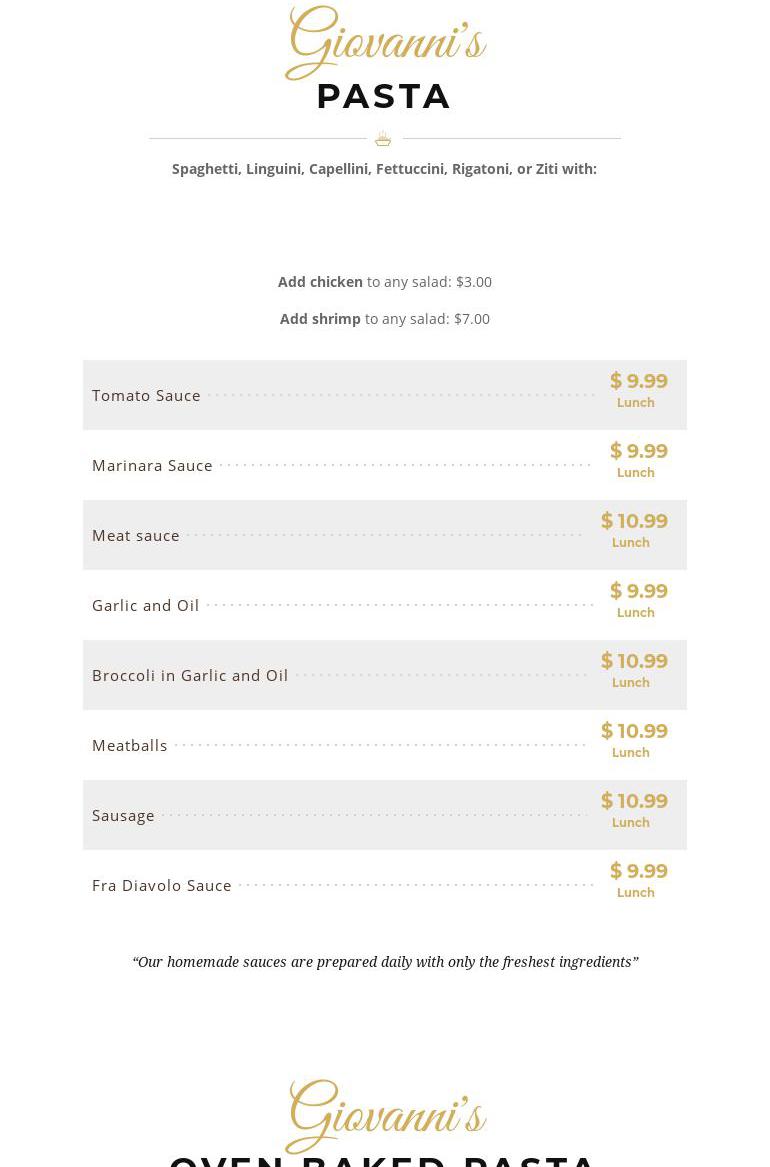The height and width of the screenshot is (1167, 770).
Task: Click the Add chicken text
Action: point(321,282)
